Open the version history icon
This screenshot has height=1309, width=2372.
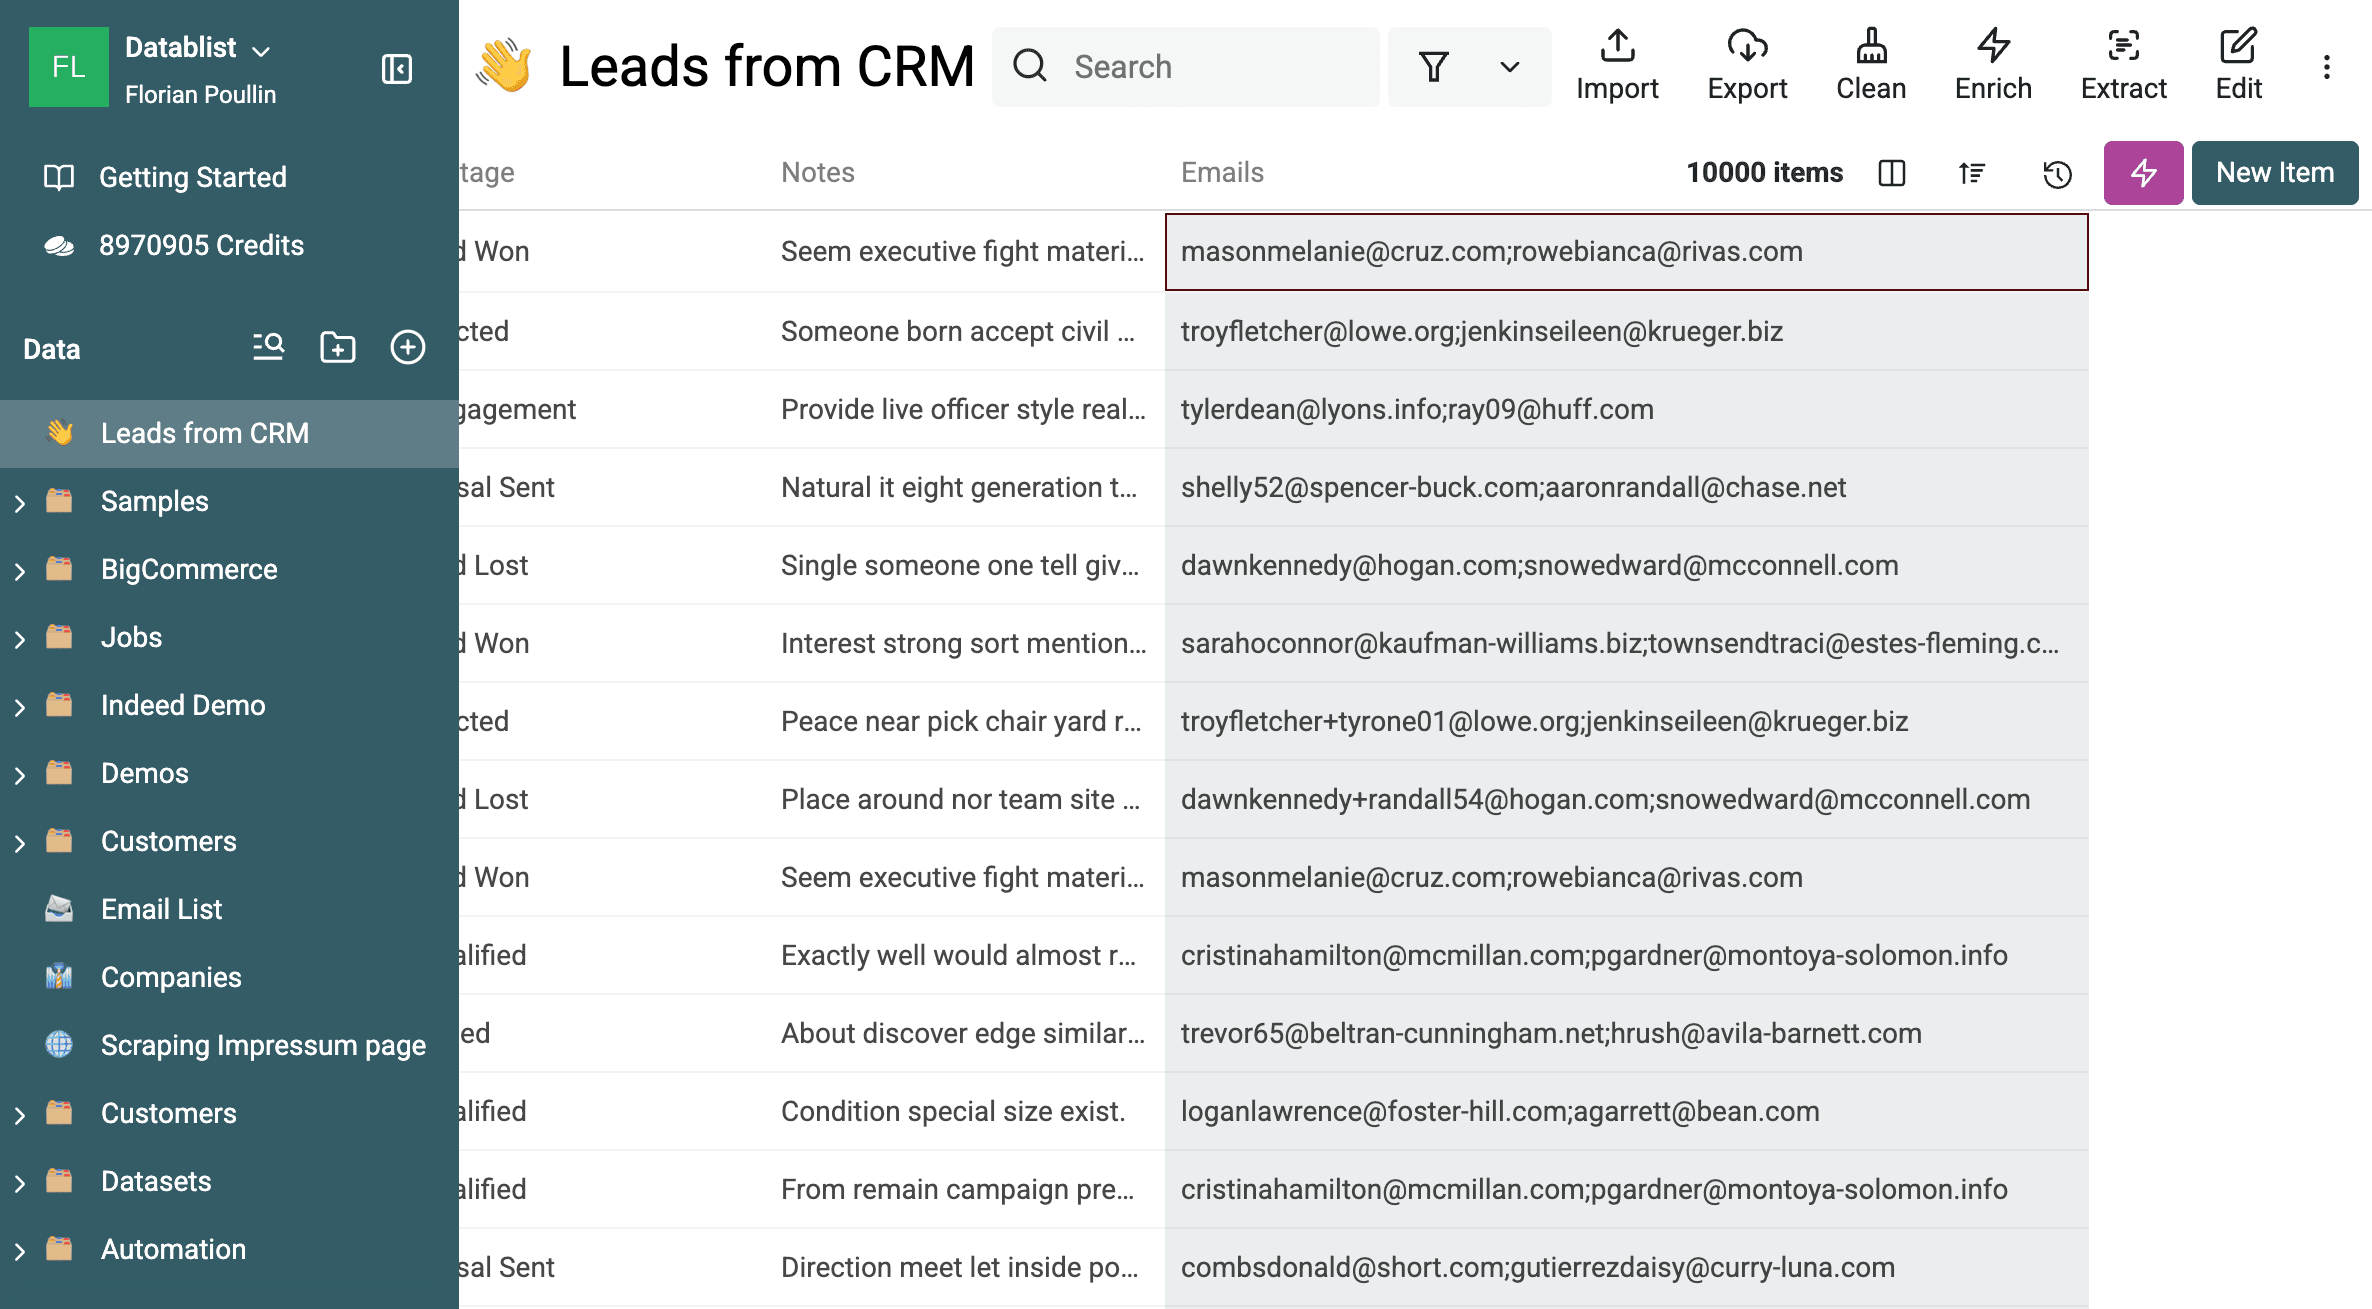(x=2057, y=174)
